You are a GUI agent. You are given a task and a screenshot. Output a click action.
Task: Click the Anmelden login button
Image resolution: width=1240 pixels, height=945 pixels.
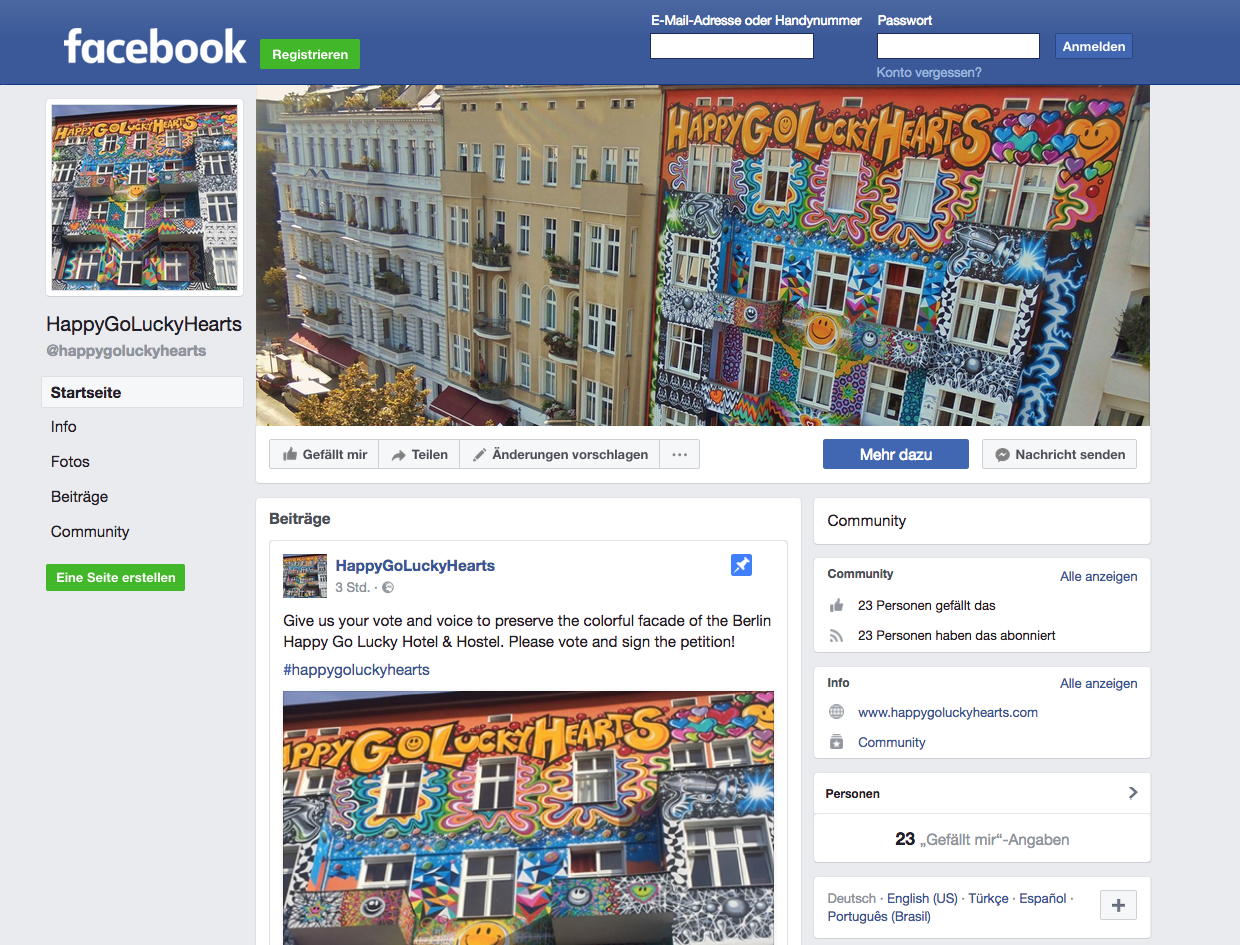click(1094, 46)
